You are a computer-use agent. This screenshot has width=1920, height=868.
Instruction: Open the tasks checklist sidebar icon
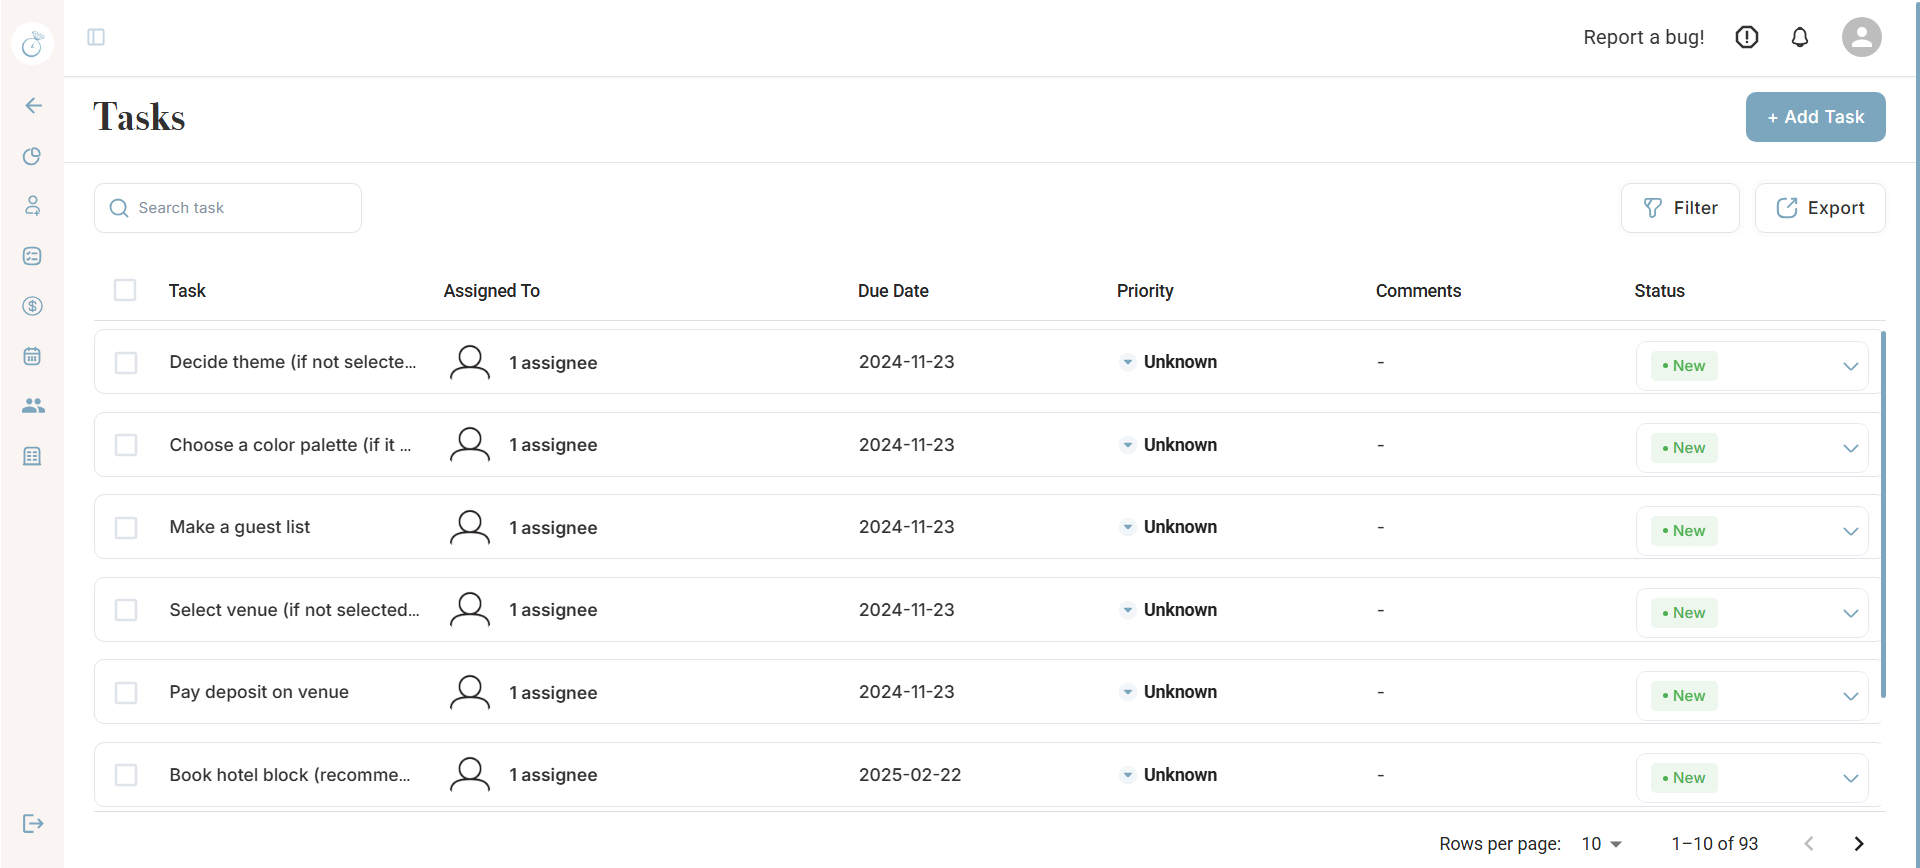coord(32,256)
